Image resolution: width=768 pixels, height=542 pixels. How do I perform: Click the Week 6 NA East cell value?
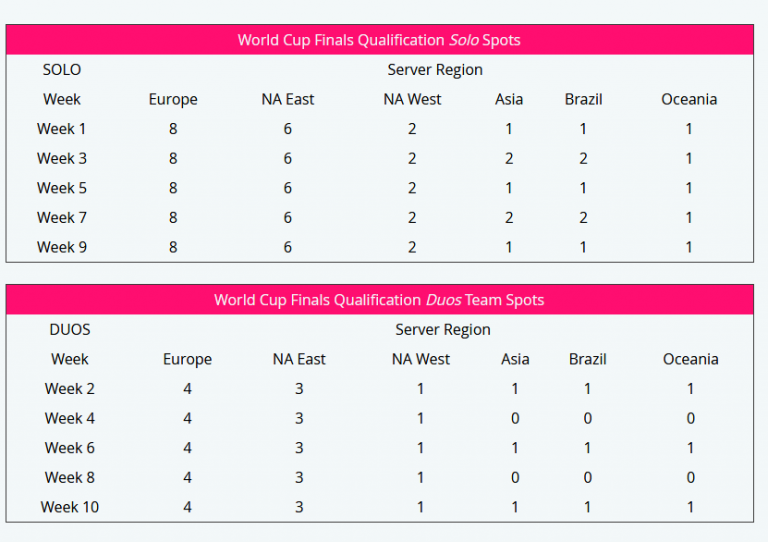pyautogui.click(x=299, y=448)
